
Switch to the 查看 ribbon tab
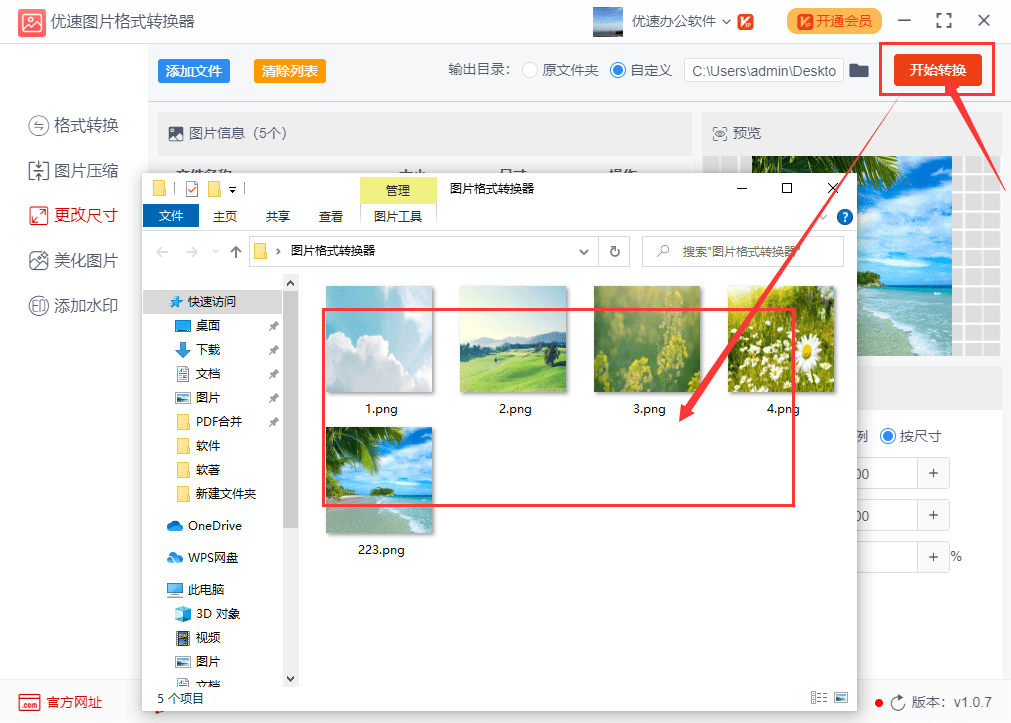[x=331, y=216]
